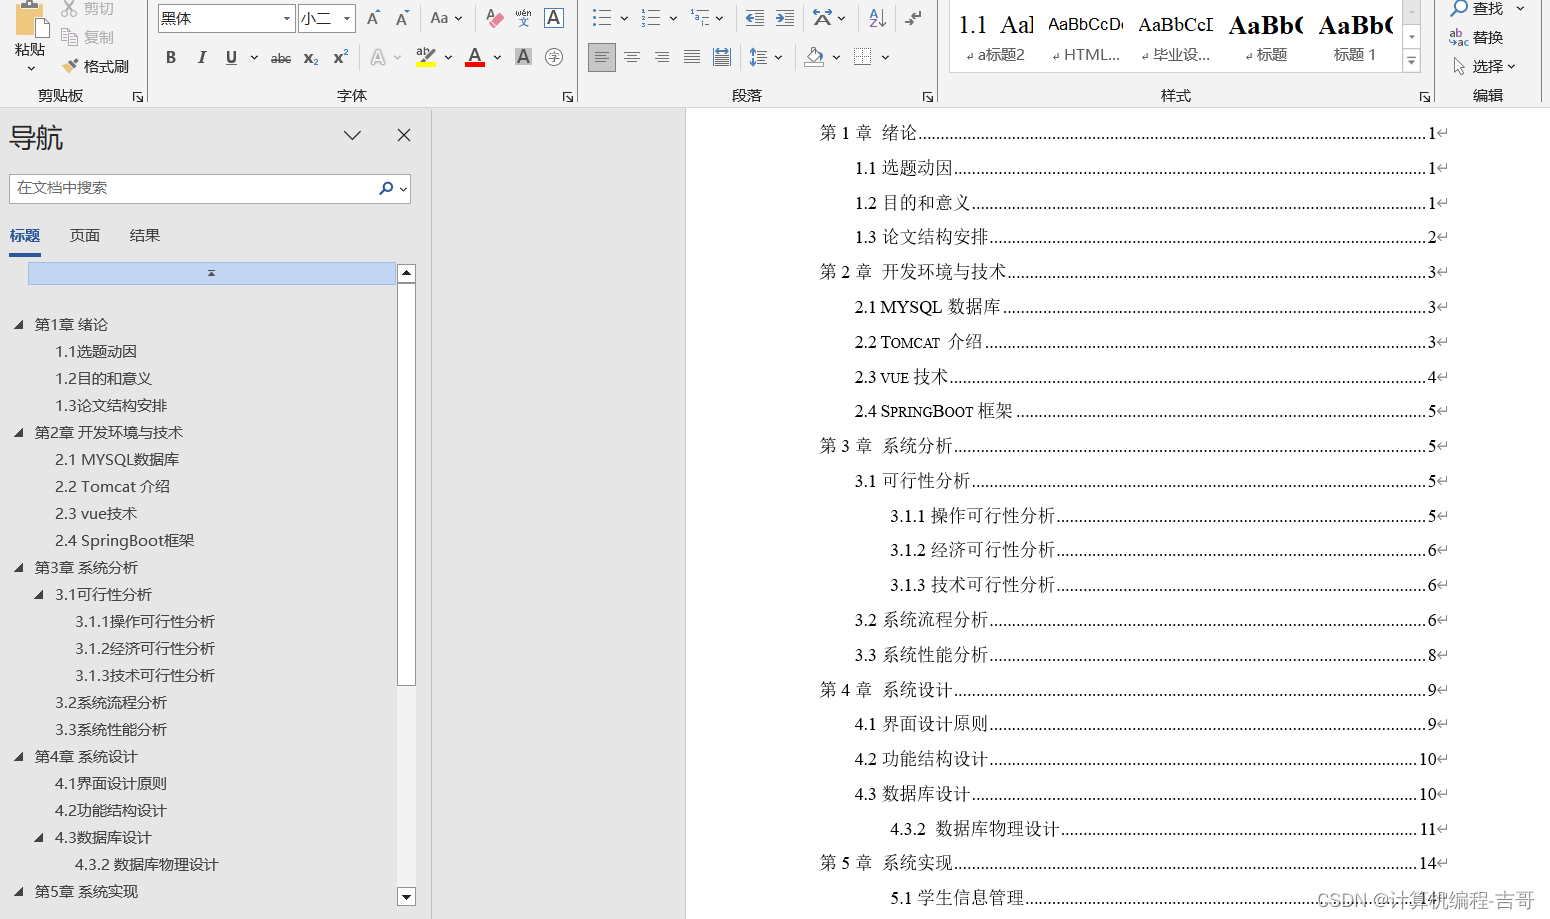This screenshot has height=919, width=1550.
Task: Click the document search input field
Action: (195, 188)
